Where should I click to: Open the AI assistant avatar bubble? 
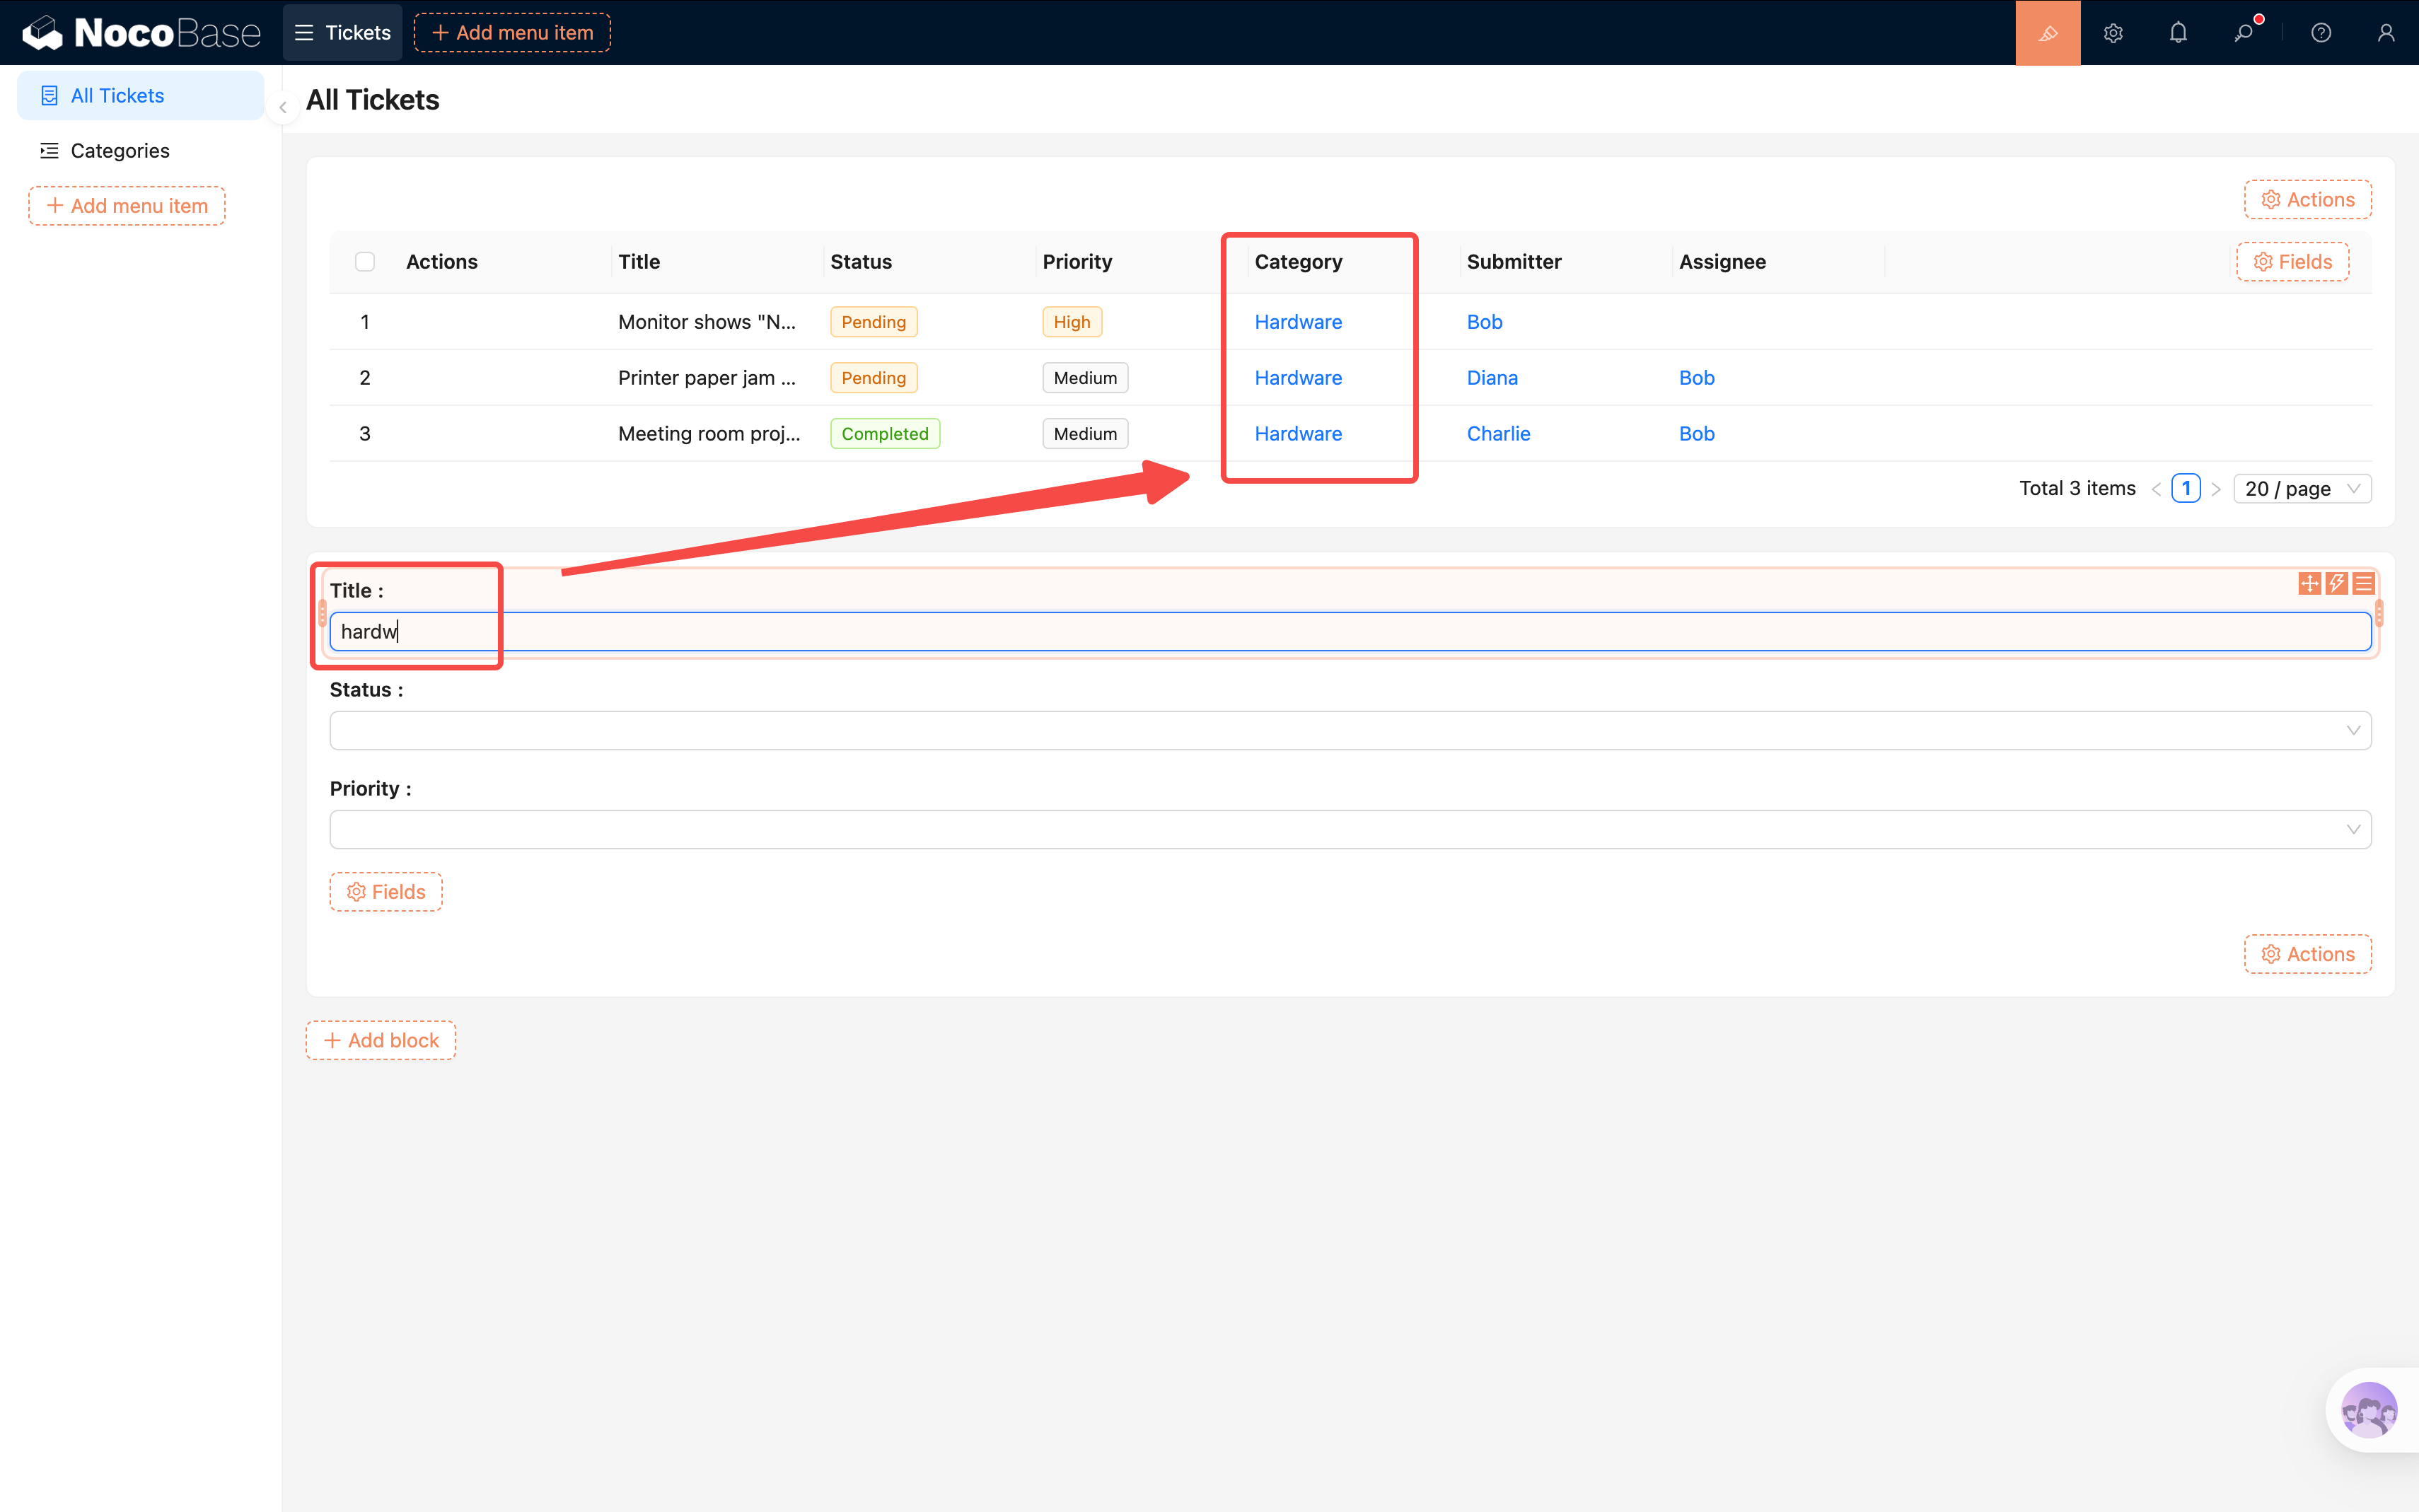point(2368,1410)
